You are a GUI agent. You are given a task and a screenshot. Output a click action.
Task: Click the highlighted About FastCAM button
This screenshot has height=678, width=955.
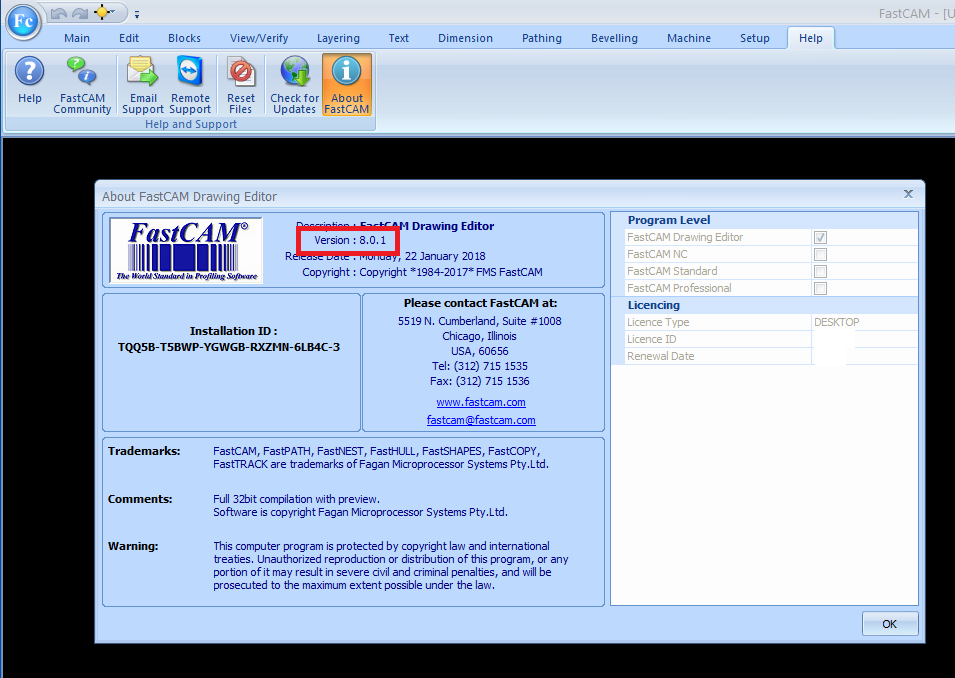click(x=347, y=85)
